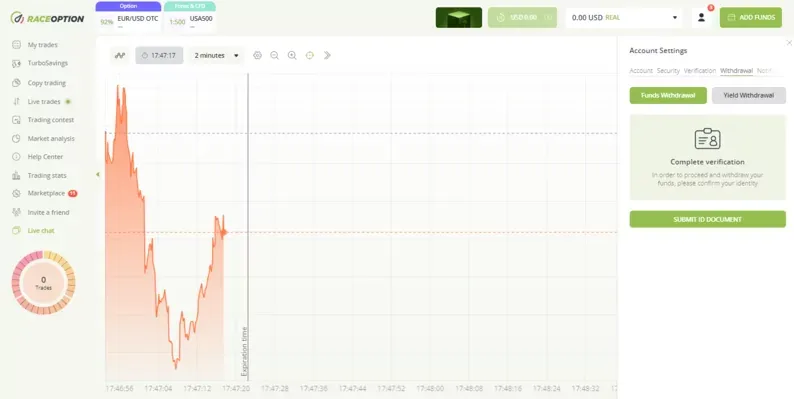Close the Account Settings panel
Image resolution: width=794 pixels, height=399 pixels.
(x=789, y=43)
